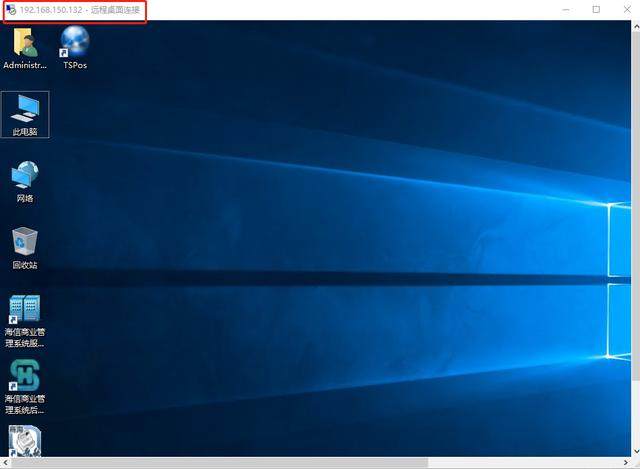
Task: Maximize the Remote Desktop Connection window
Action: click(x=596, y=9)
